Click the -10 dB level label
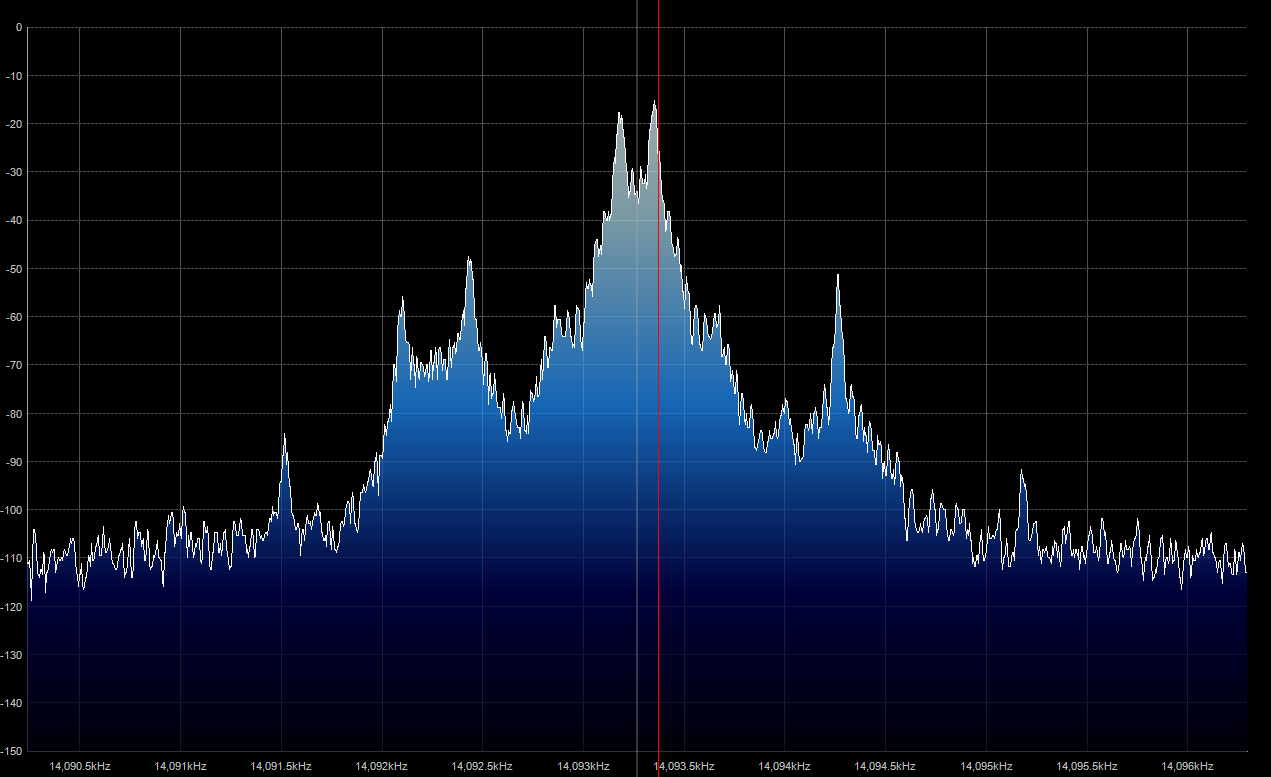This screenshot has width=1271, height=777. tap(15, 76)
